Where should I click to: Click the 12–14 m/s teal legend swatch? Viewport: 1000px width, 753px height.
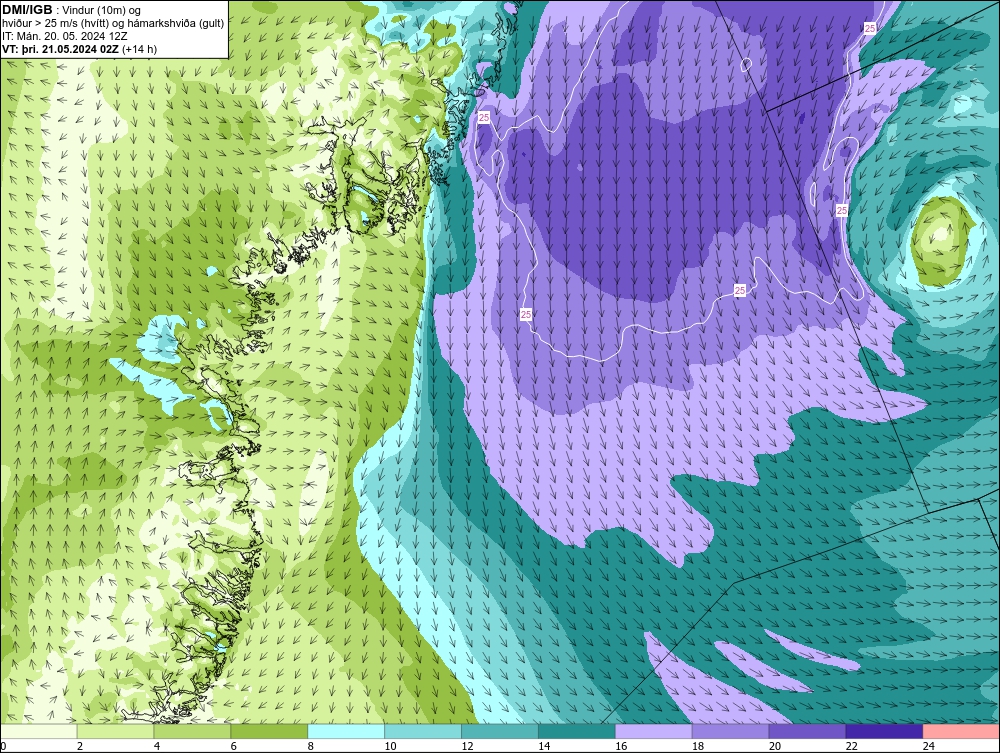500,731
